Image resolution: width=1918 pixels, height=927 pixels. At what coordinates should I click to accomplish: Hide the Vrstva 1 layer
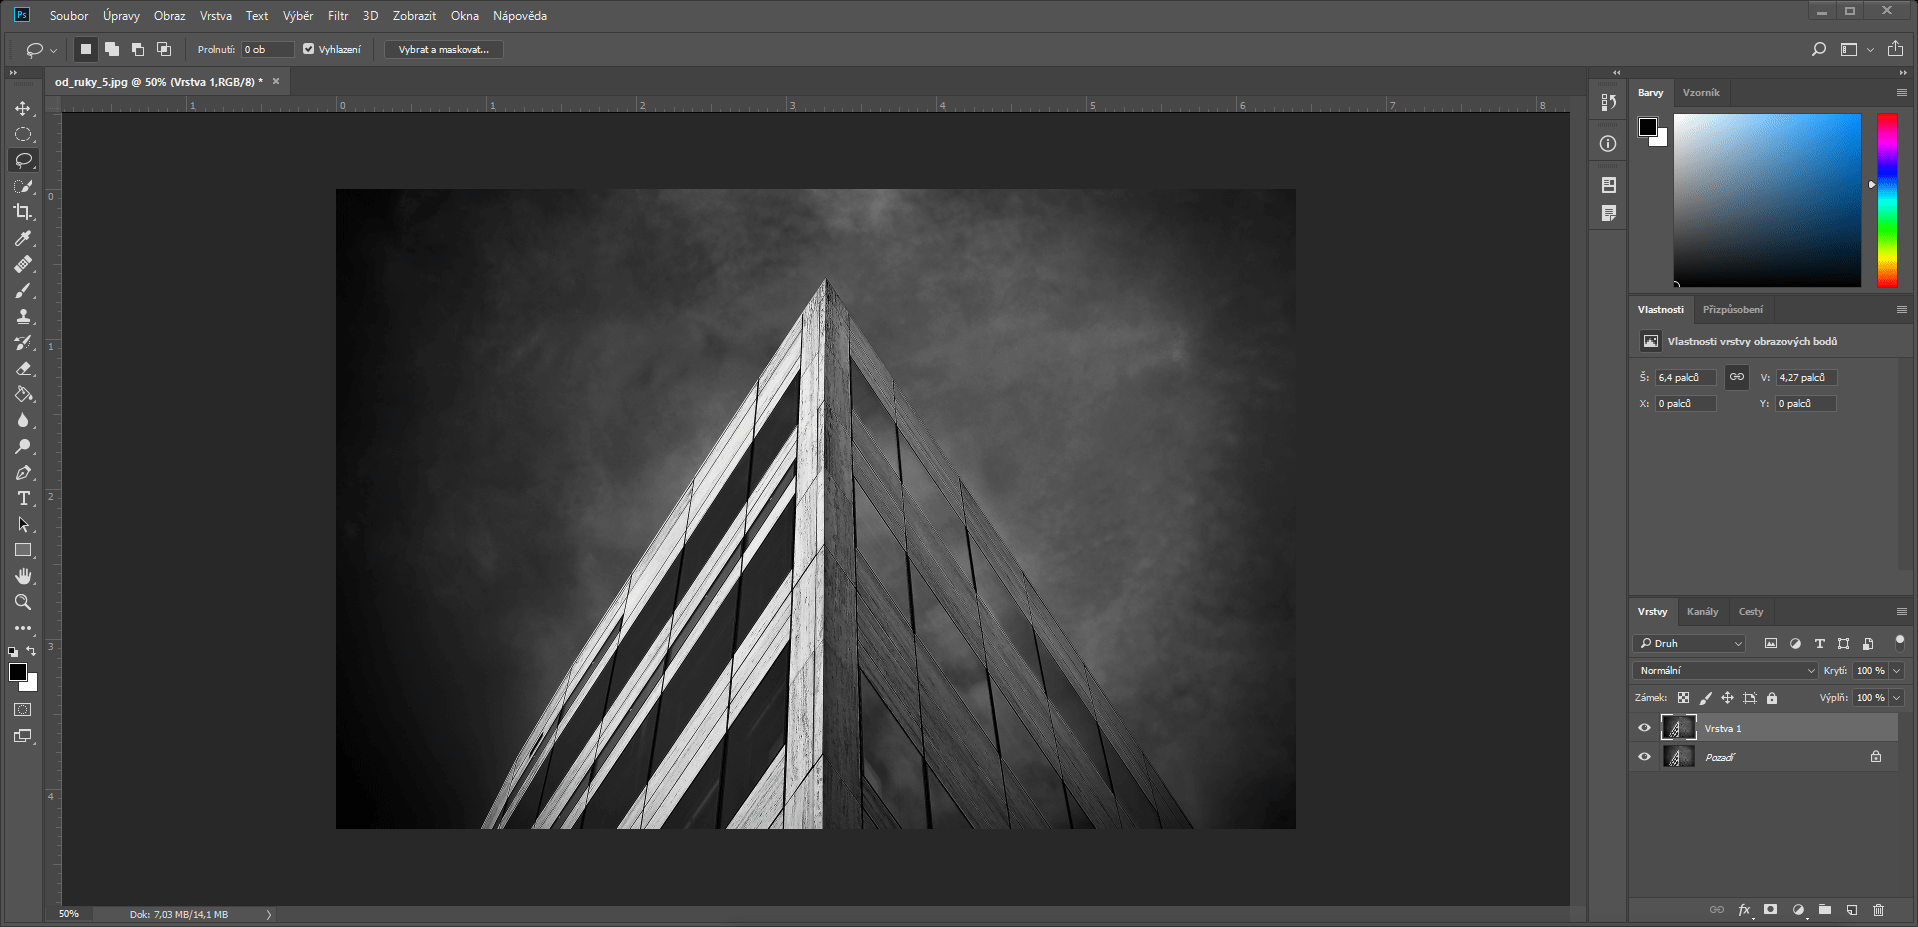1644,728
